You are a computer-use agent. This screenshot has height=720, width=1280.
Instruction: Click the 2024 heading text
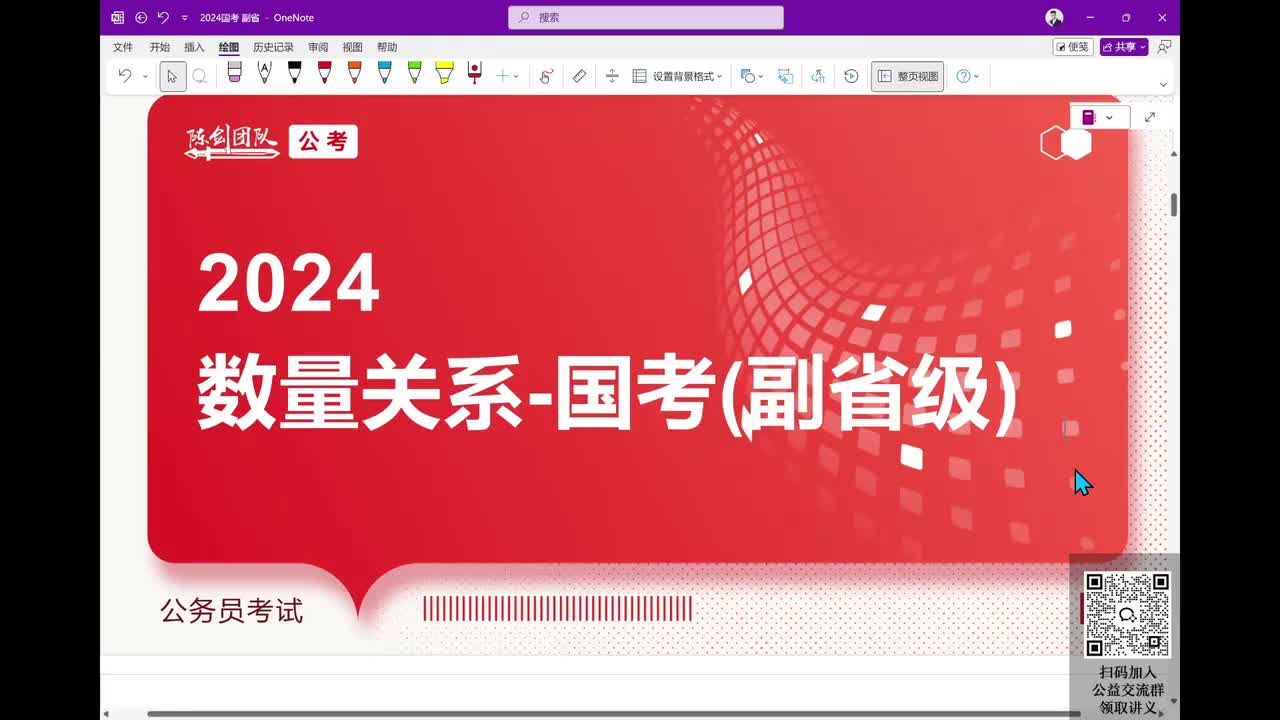coord(289,283)
